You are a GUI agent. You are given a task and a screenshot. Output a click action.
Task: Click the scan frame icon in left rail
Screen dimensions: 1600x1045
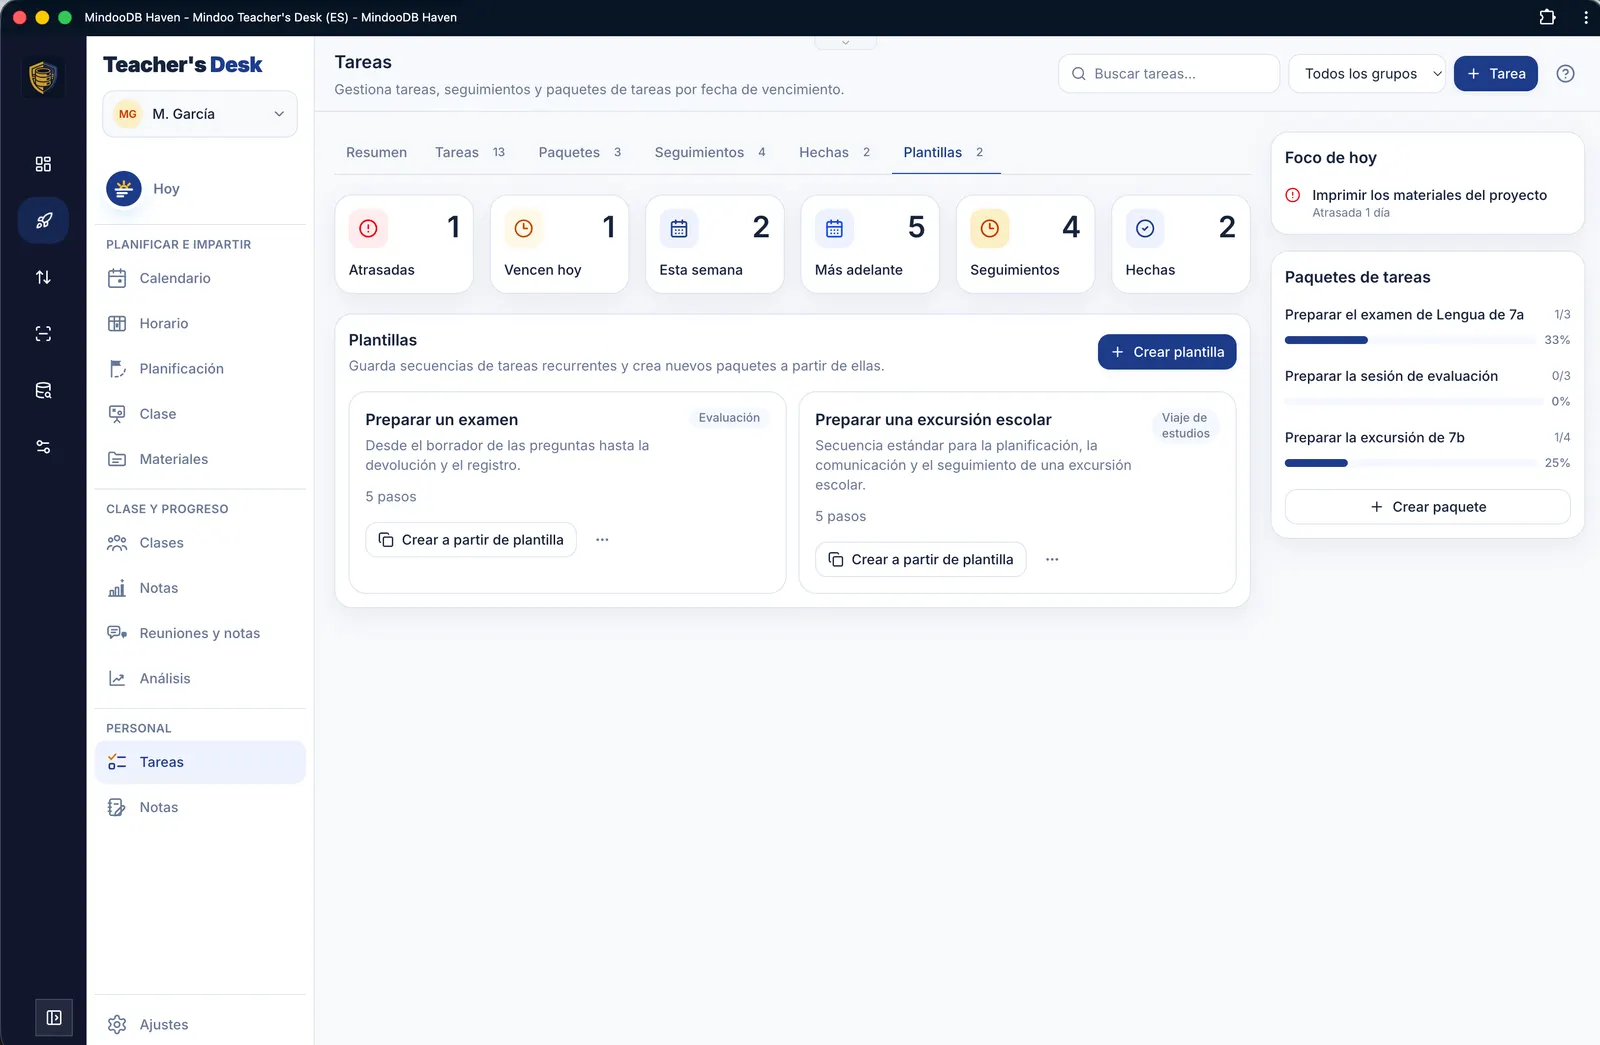coord(43,334)
